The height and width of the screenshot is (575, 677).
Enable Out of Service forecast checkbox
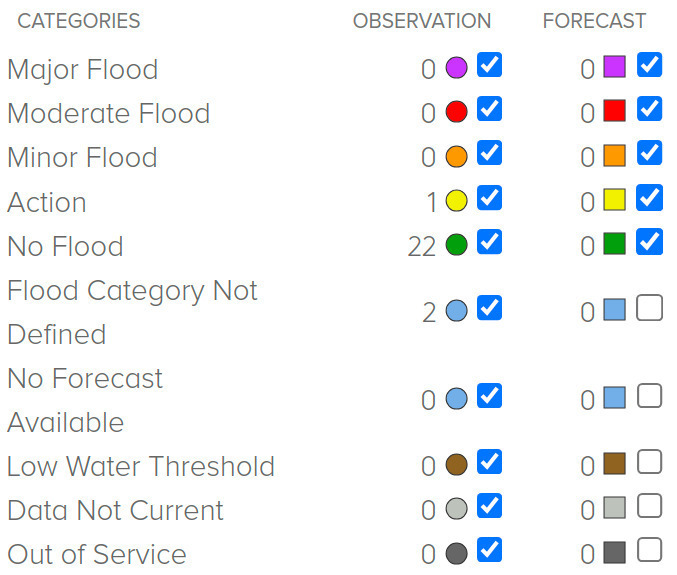pyautogui.click(x=649, y=550)
